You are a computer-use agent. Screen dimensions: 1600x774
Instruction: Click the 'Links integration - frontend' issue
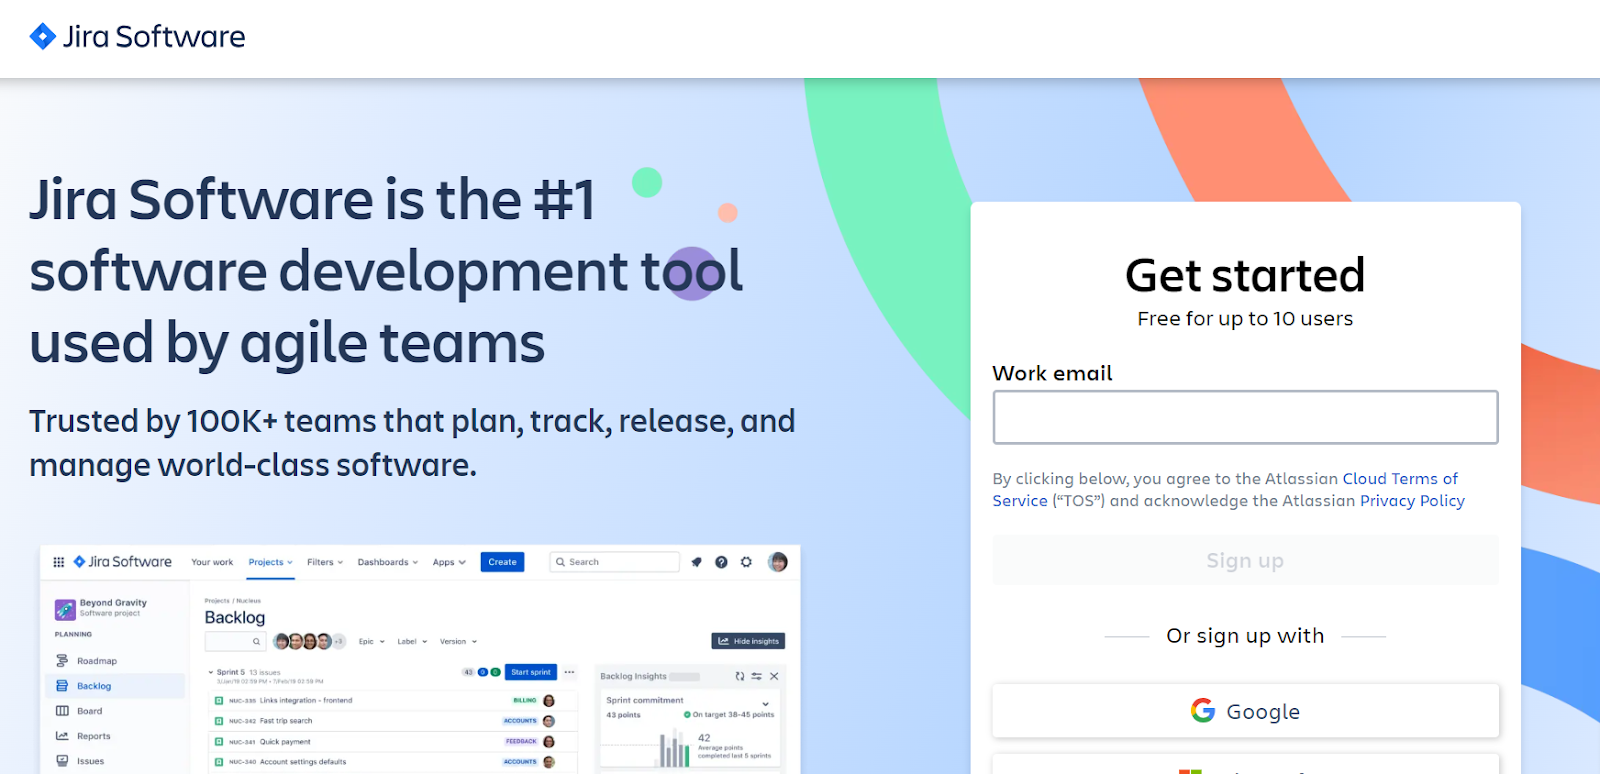(306, 701)
